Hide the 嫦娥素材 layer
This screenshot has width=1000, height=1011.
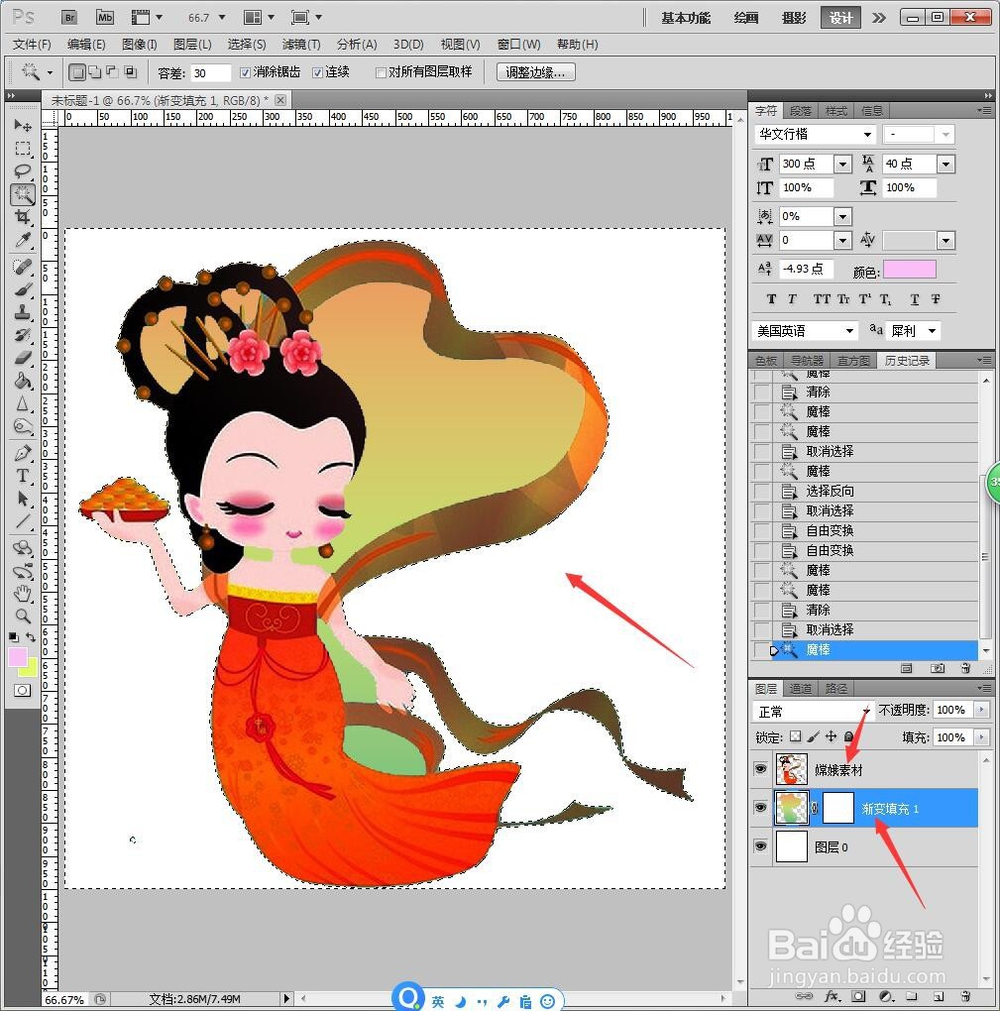point(761,769)
